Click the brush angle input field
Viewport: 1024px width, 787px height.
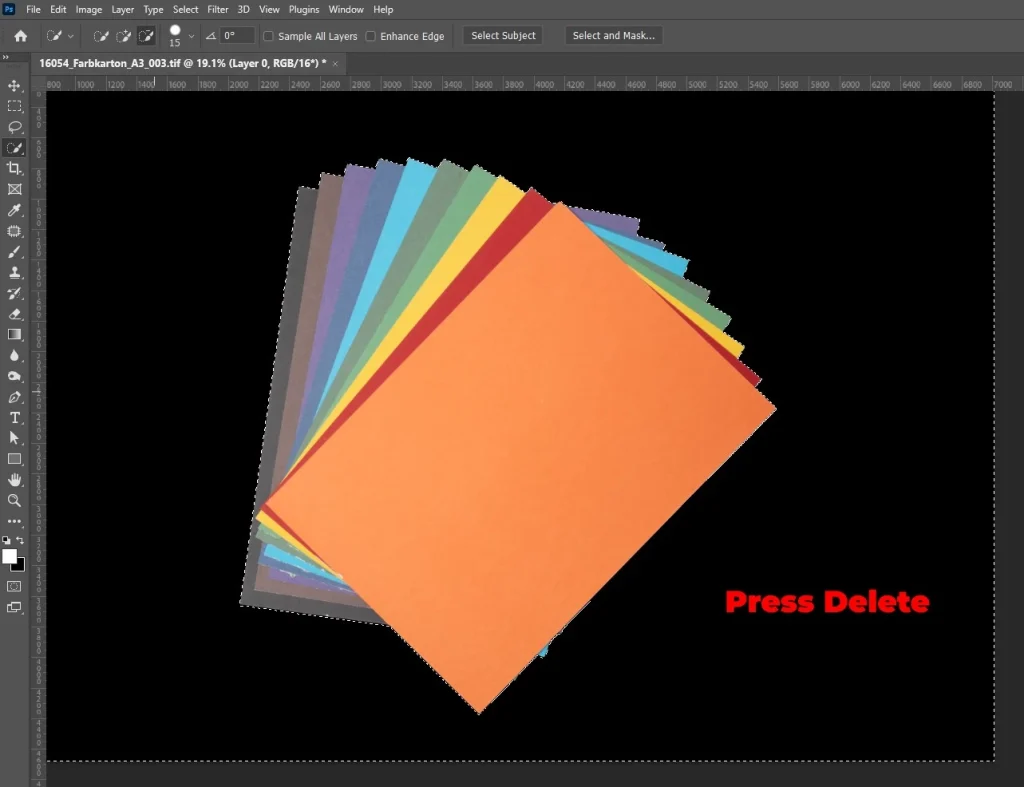click(x=238, y=36)
